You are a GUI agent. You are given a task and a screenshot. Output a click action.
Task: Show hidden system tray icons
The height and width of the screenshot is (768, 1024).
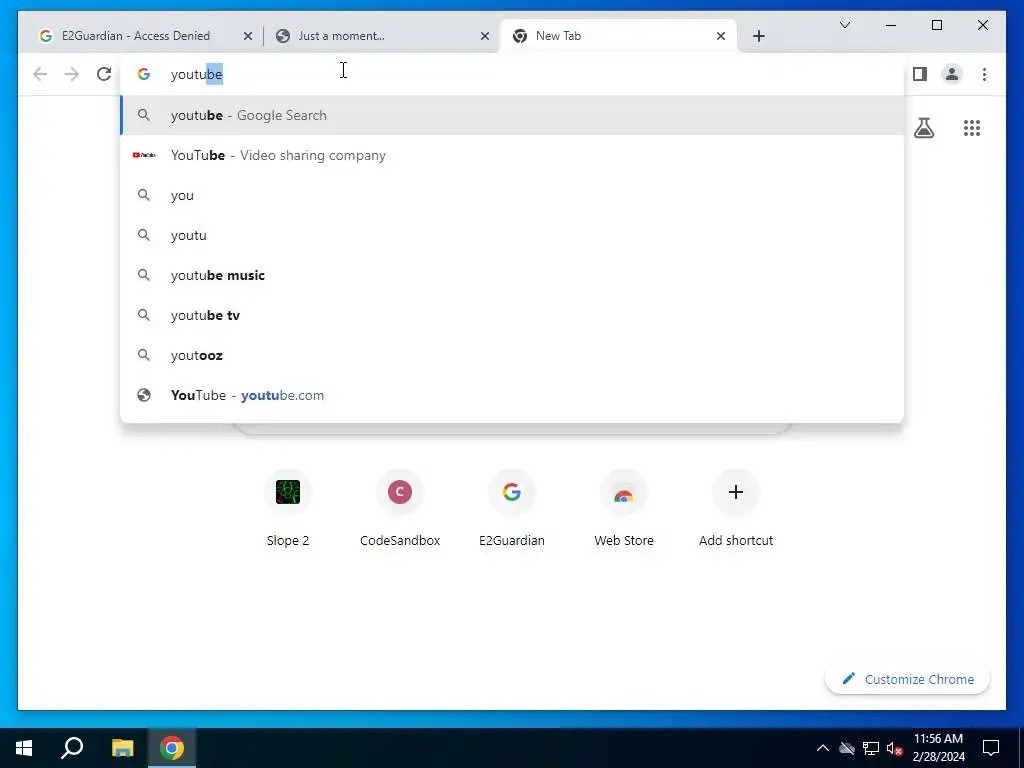[x=823, y=748]
